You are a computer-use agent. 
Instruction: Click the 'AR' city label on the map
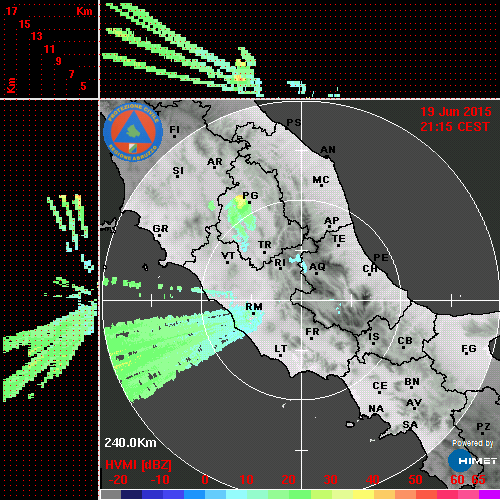tap(214, 162)
